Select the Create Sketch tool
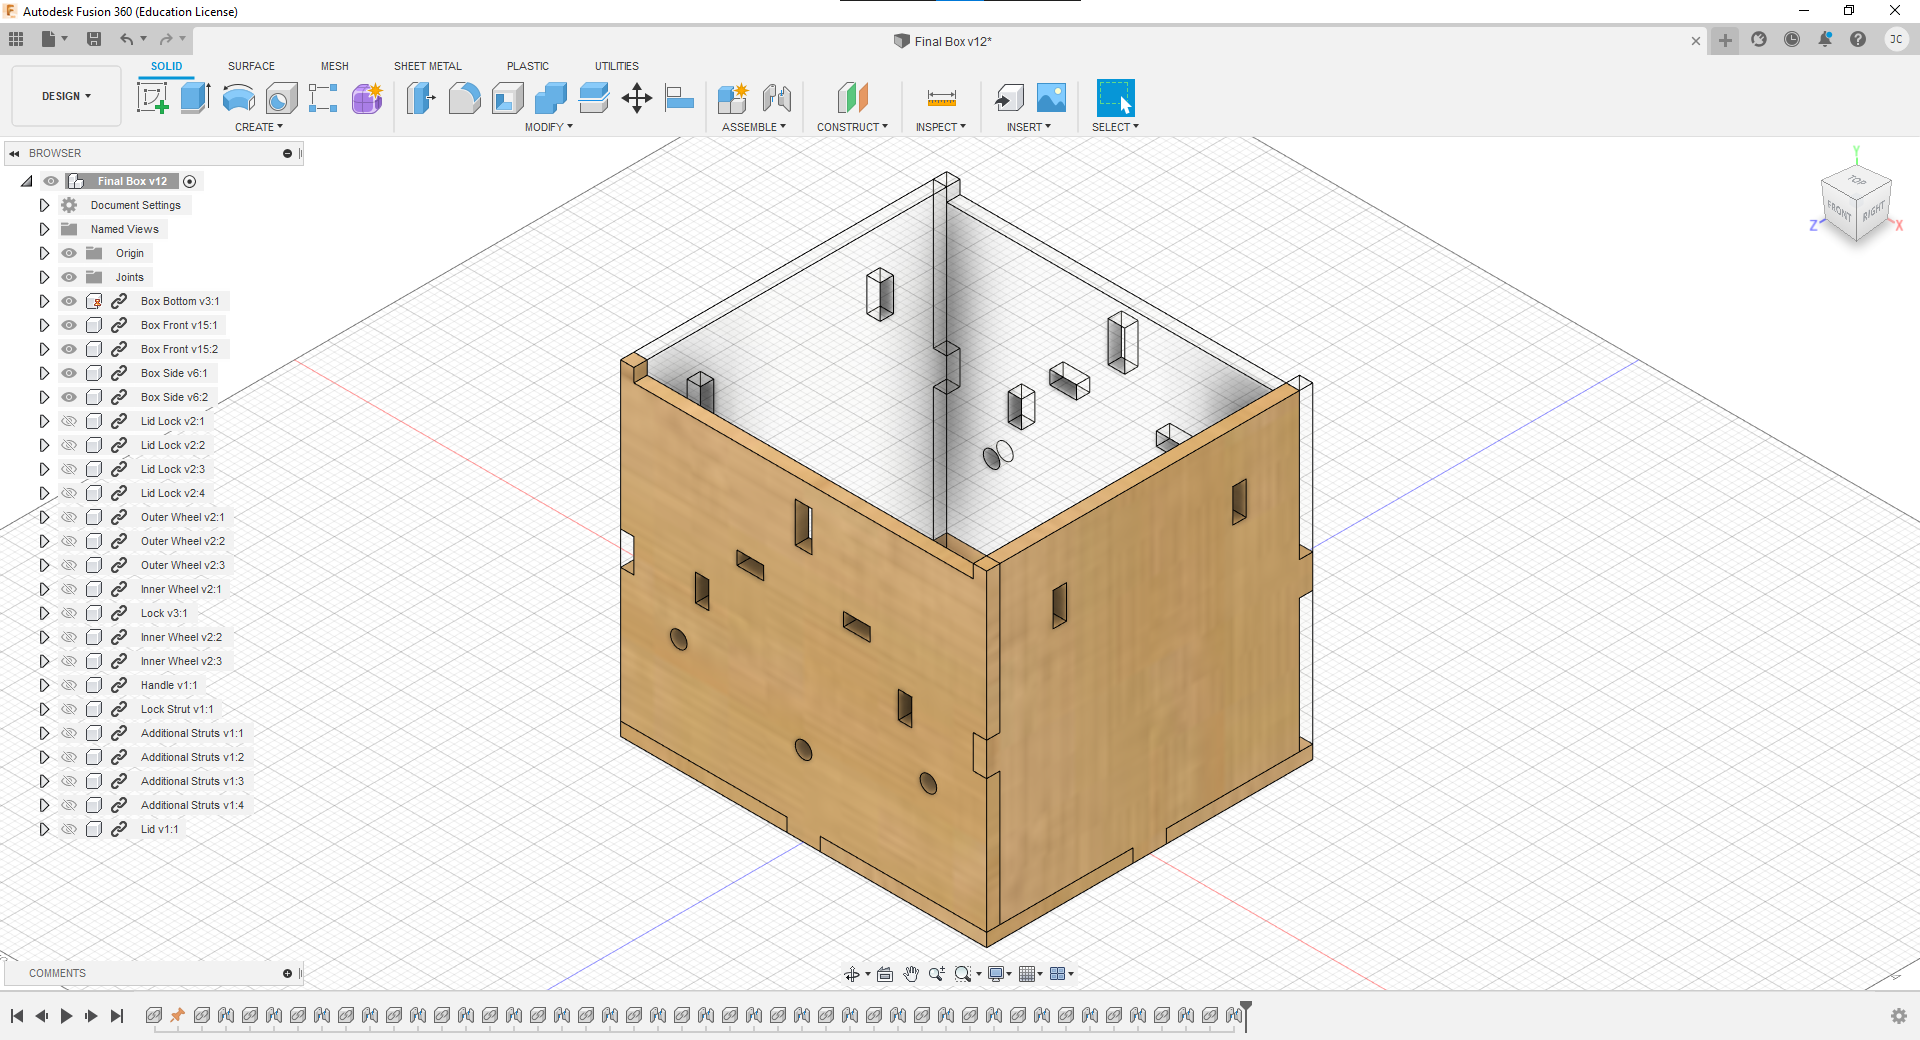 point(152,98)
